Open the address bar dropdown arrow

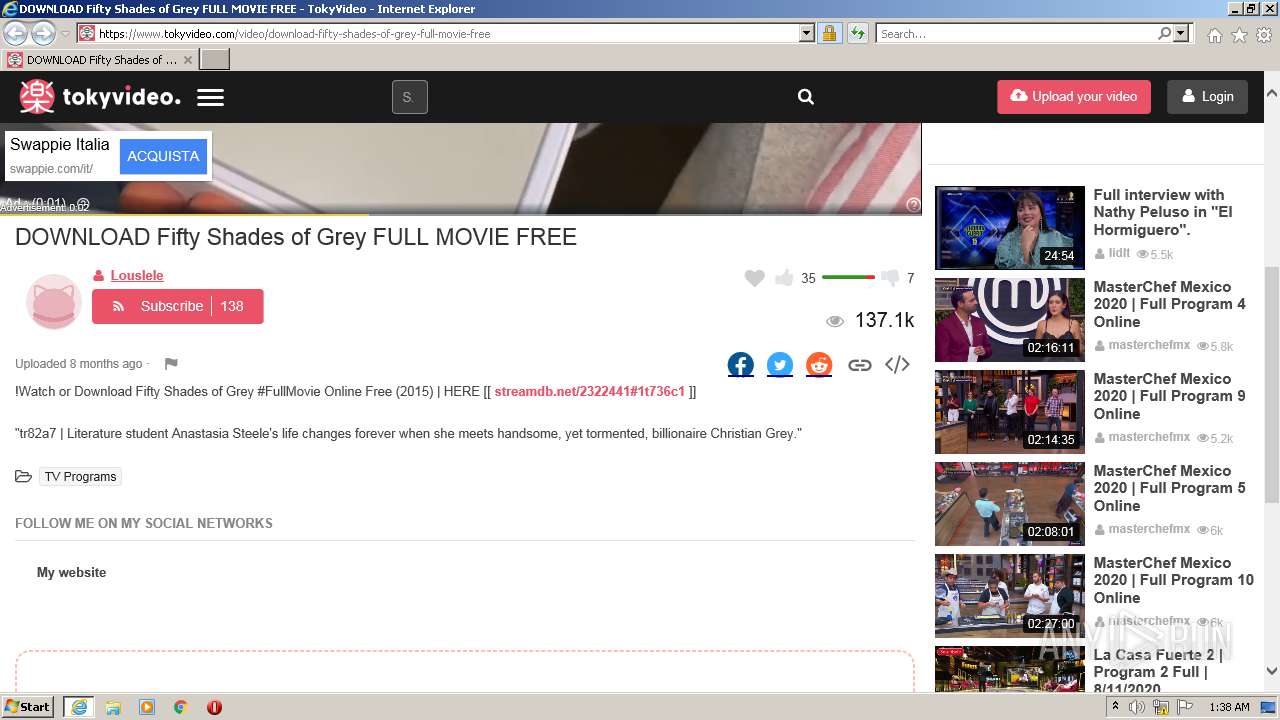tap(807, 33)
